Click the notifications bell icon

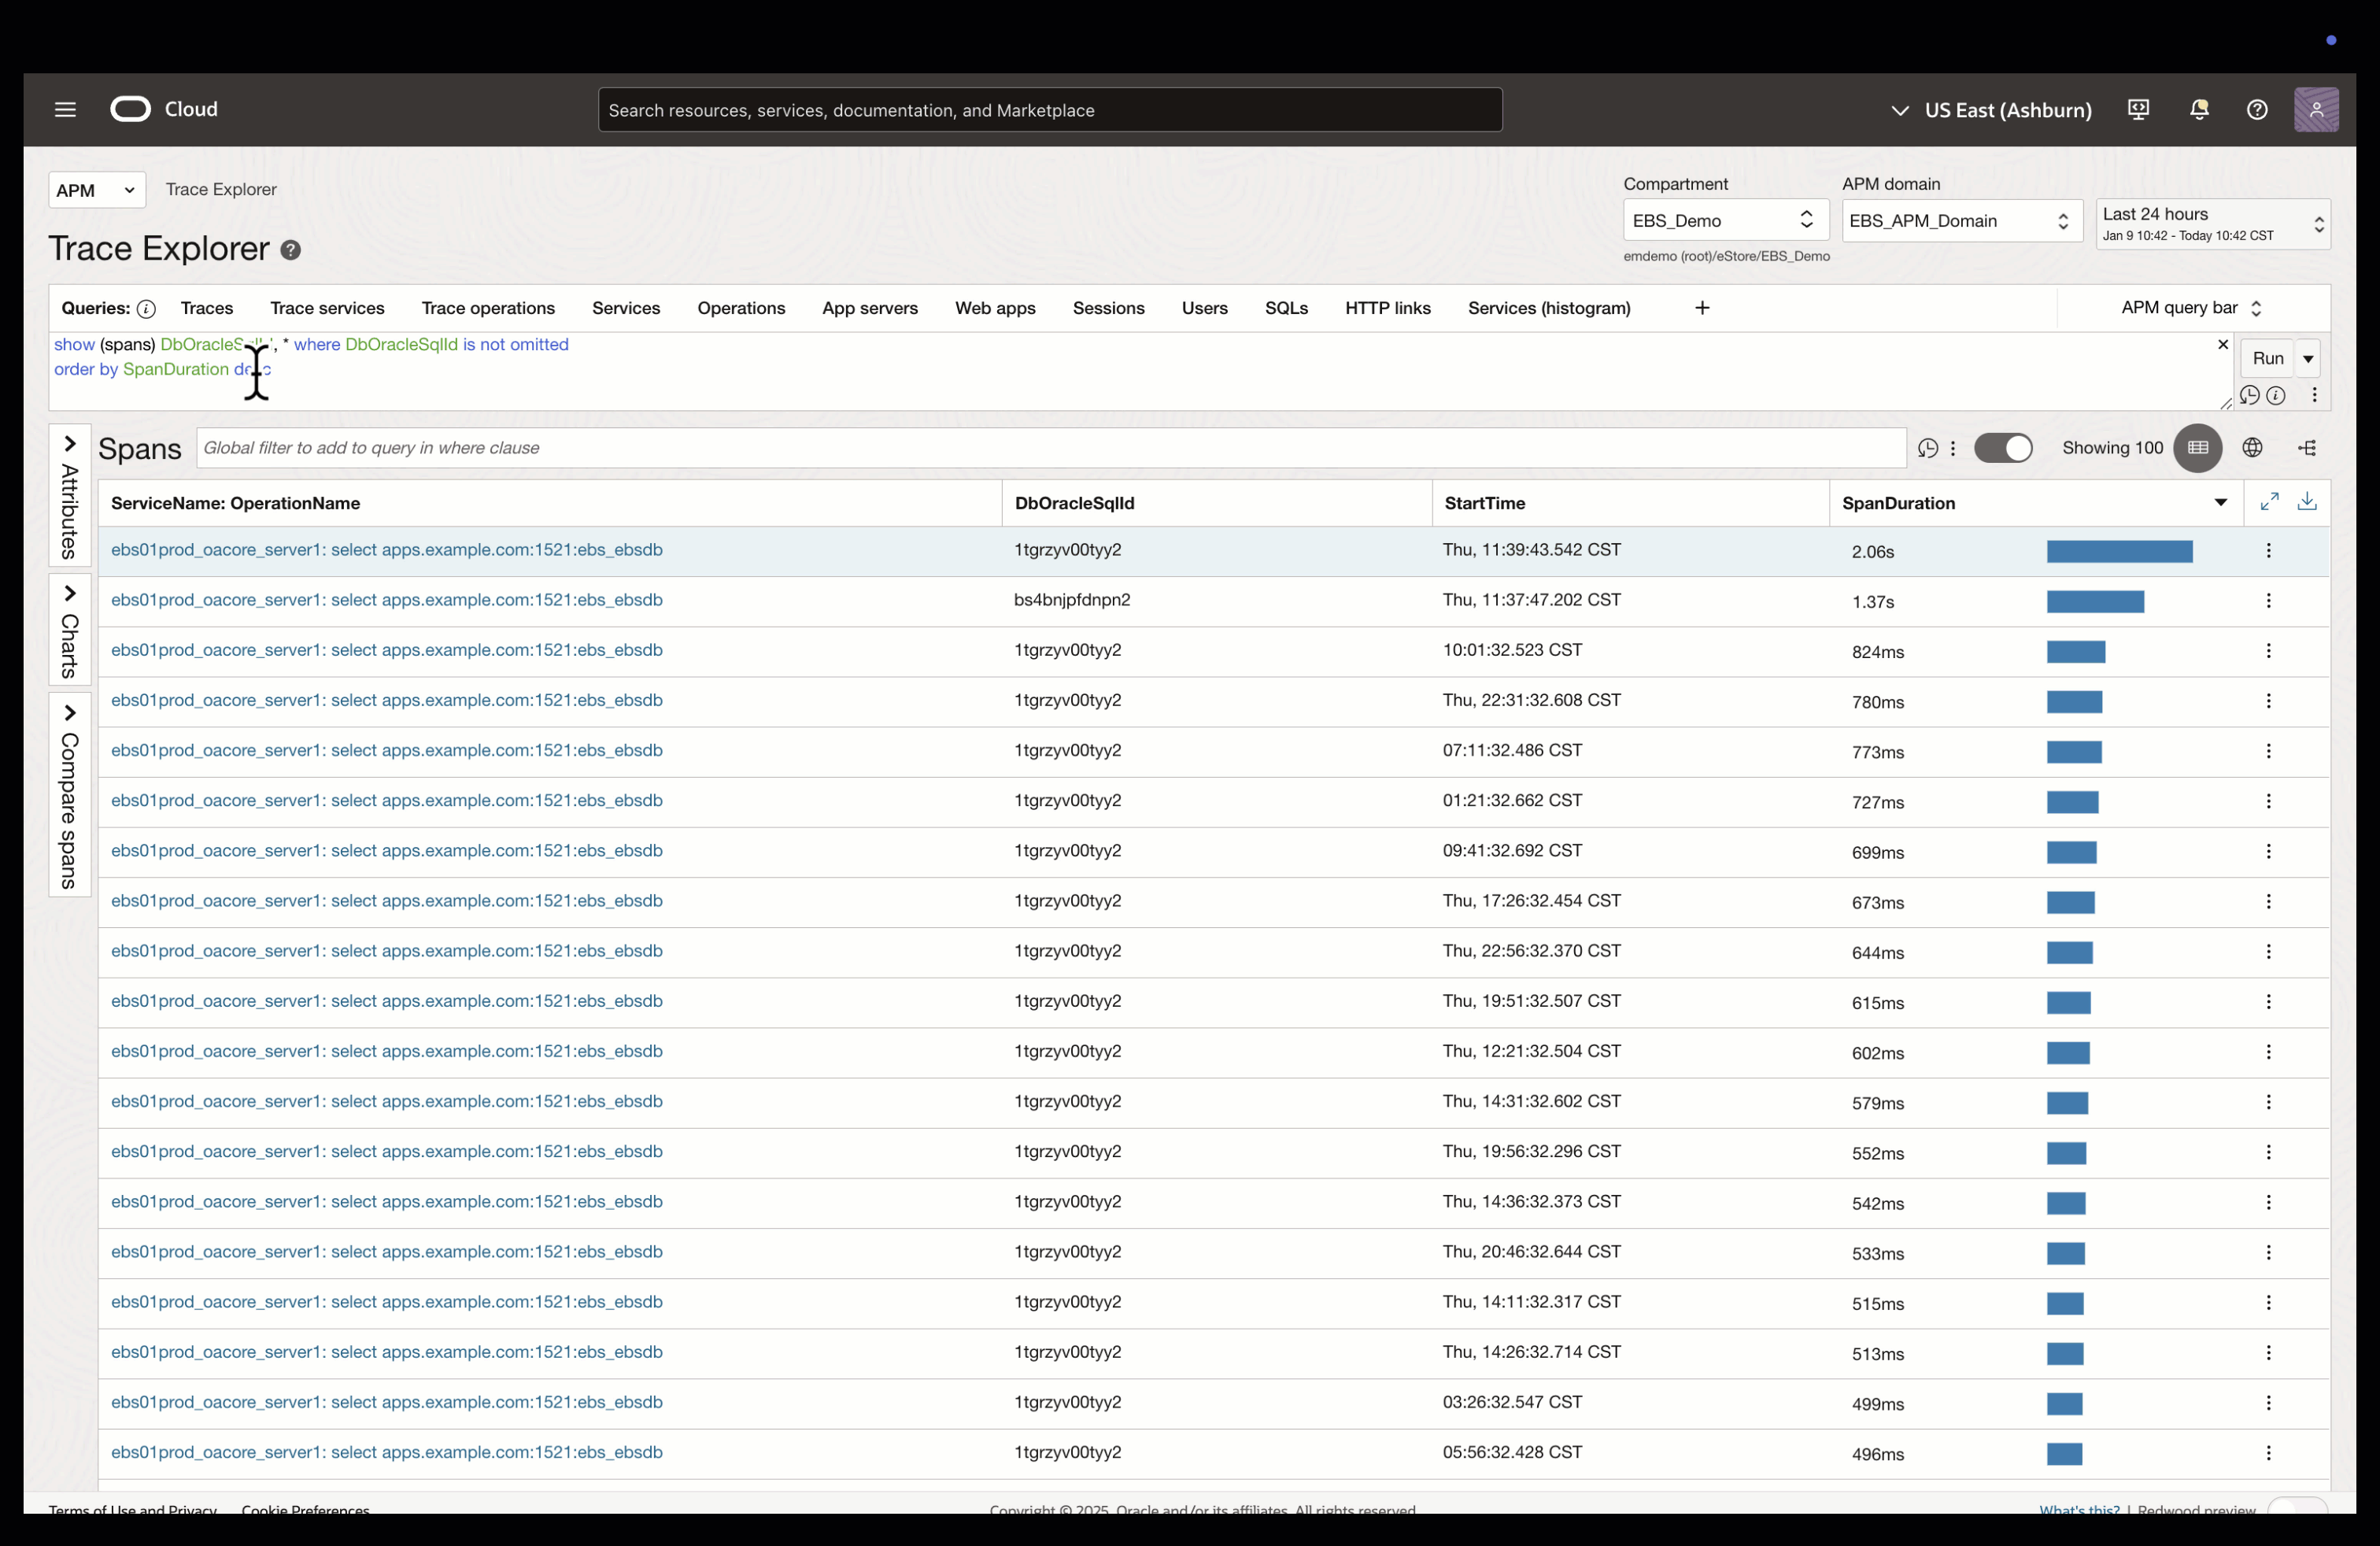(2198, 110)
